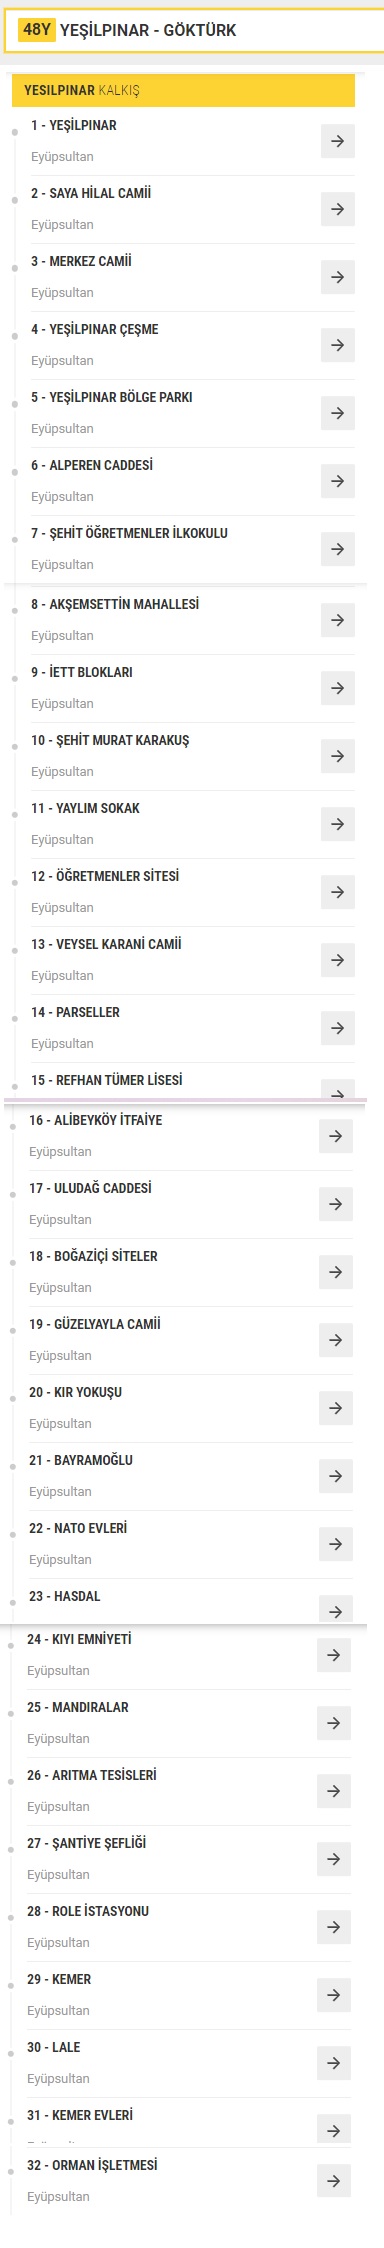Open arrow for Veysel Karani Camii
This screenshot has height=2248, width=384.
(x=338, y=960)
